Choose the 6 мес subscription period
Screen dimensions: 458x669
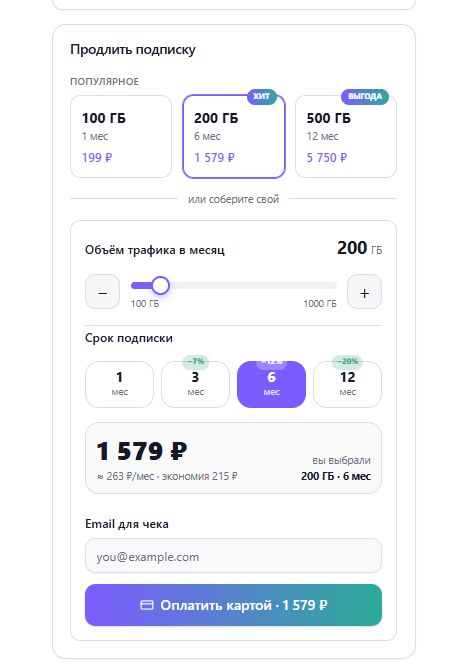271,384
